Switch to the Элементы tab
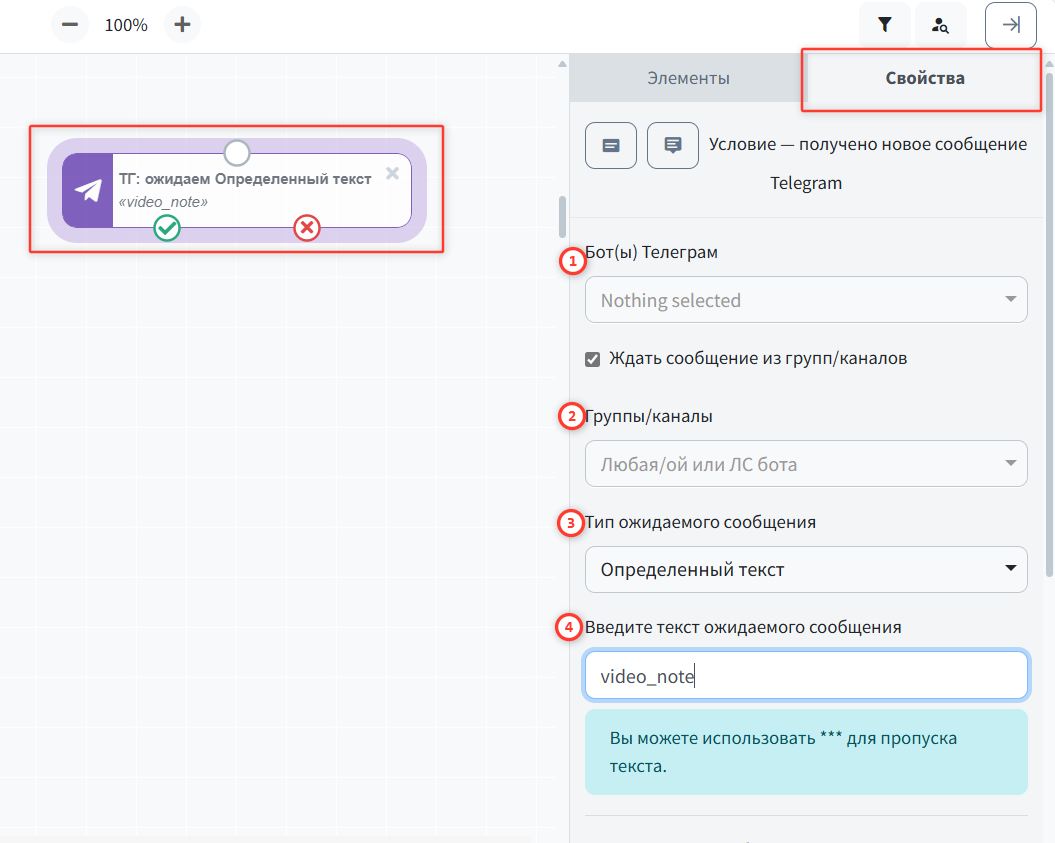This screenshot has width=1055, height=843. tap(687, 78)
